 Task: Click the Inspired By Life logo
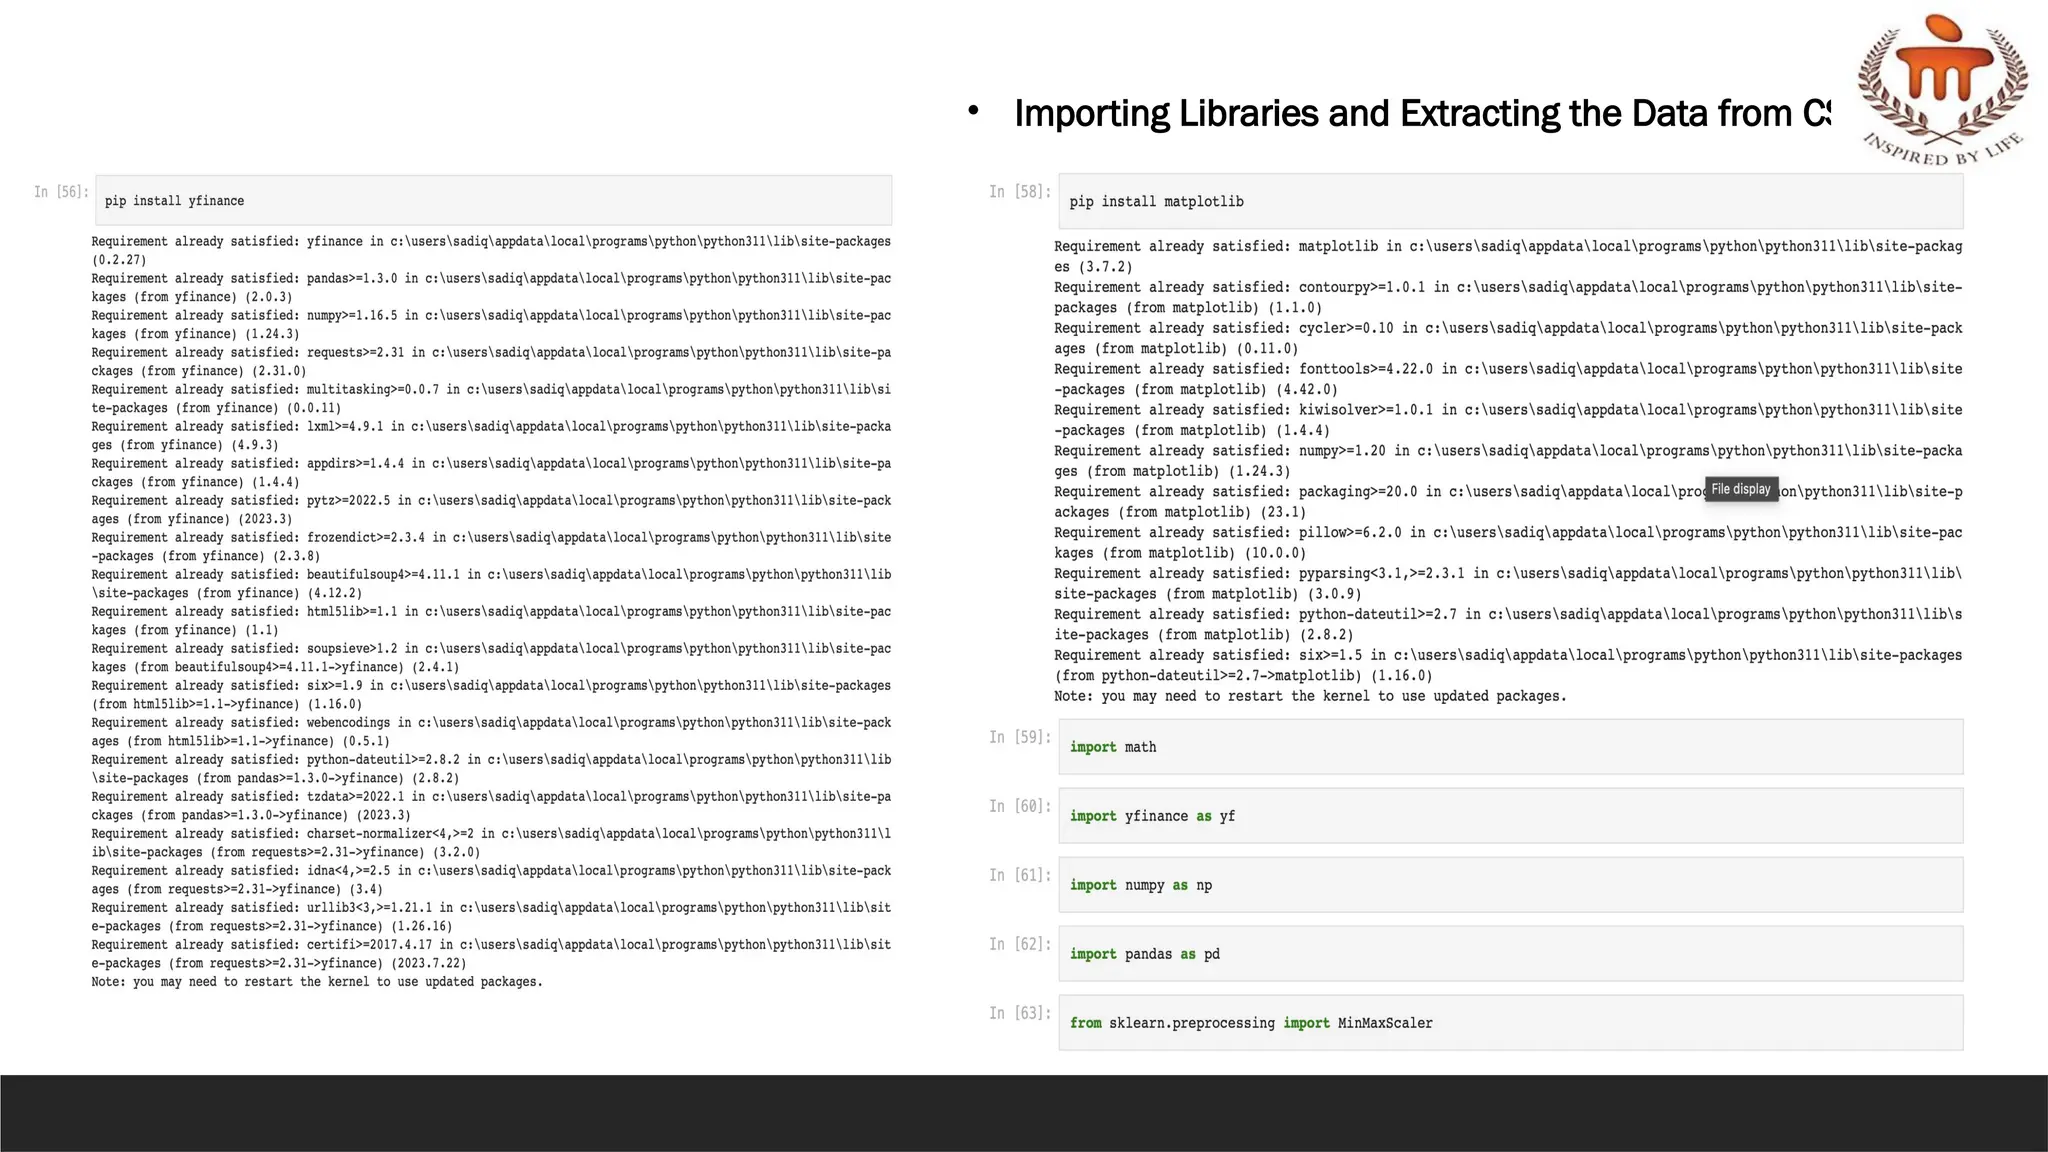pos(1942,90)
